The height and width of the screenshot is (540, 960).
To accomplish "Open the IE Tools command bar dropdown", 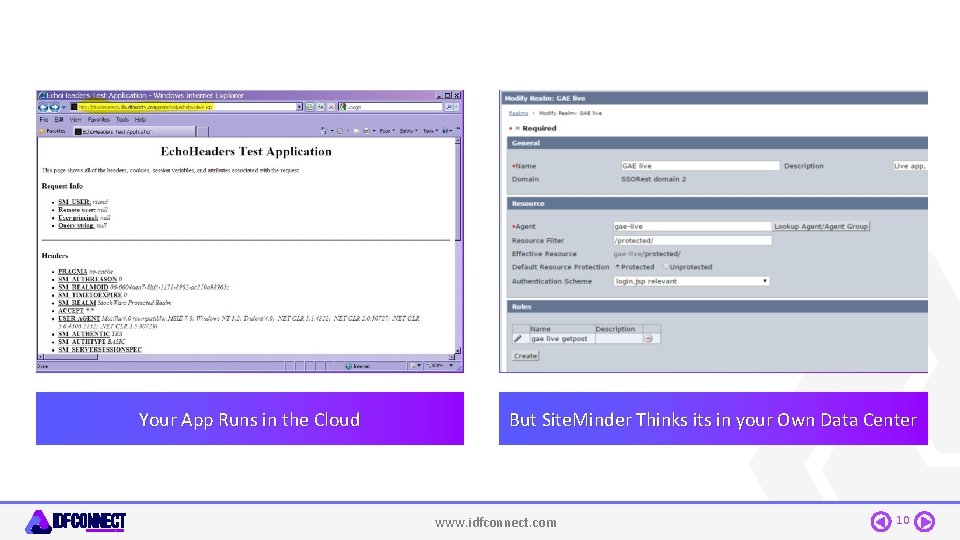I will (x=430, y=131).
